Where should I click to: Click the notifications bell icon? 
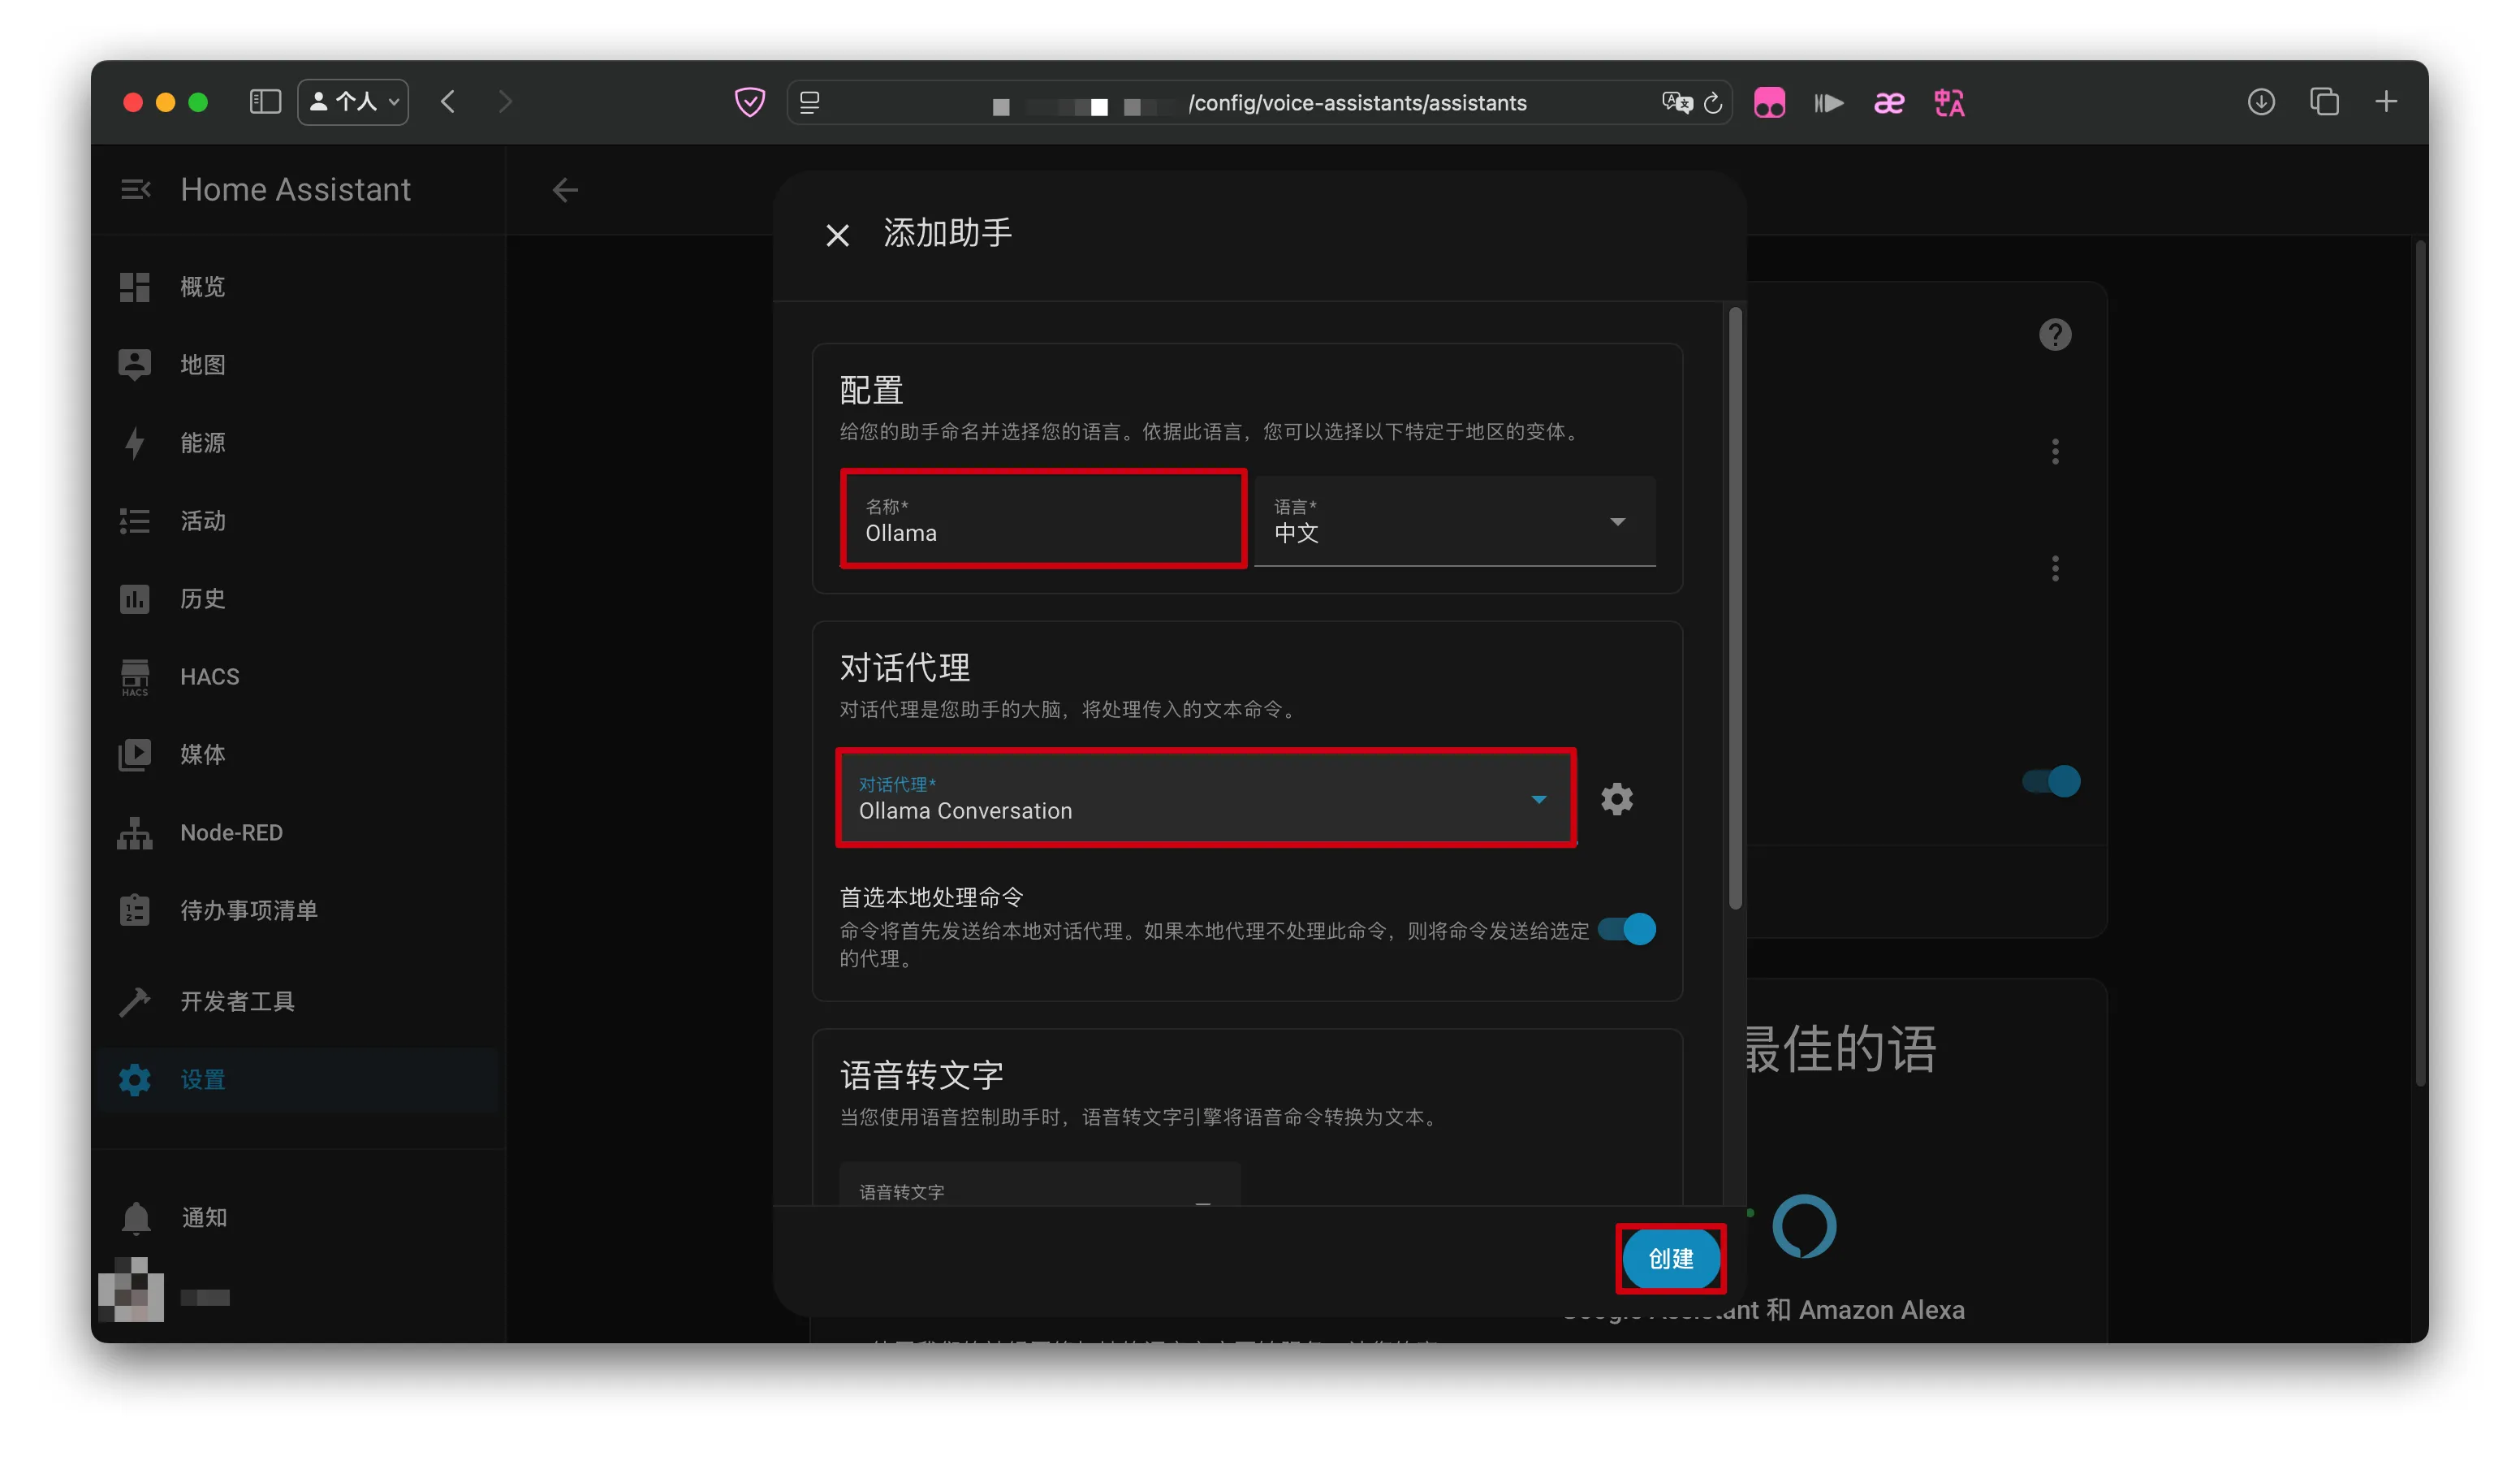tap(136, 1217)
